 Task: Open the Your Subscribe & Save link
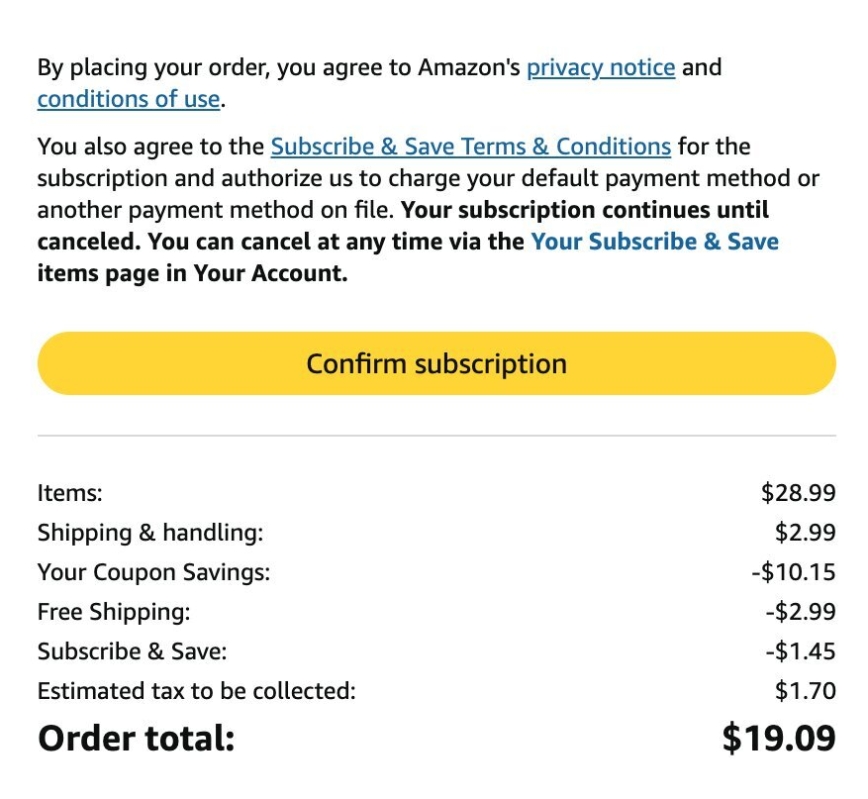click(x=655, y=242)
